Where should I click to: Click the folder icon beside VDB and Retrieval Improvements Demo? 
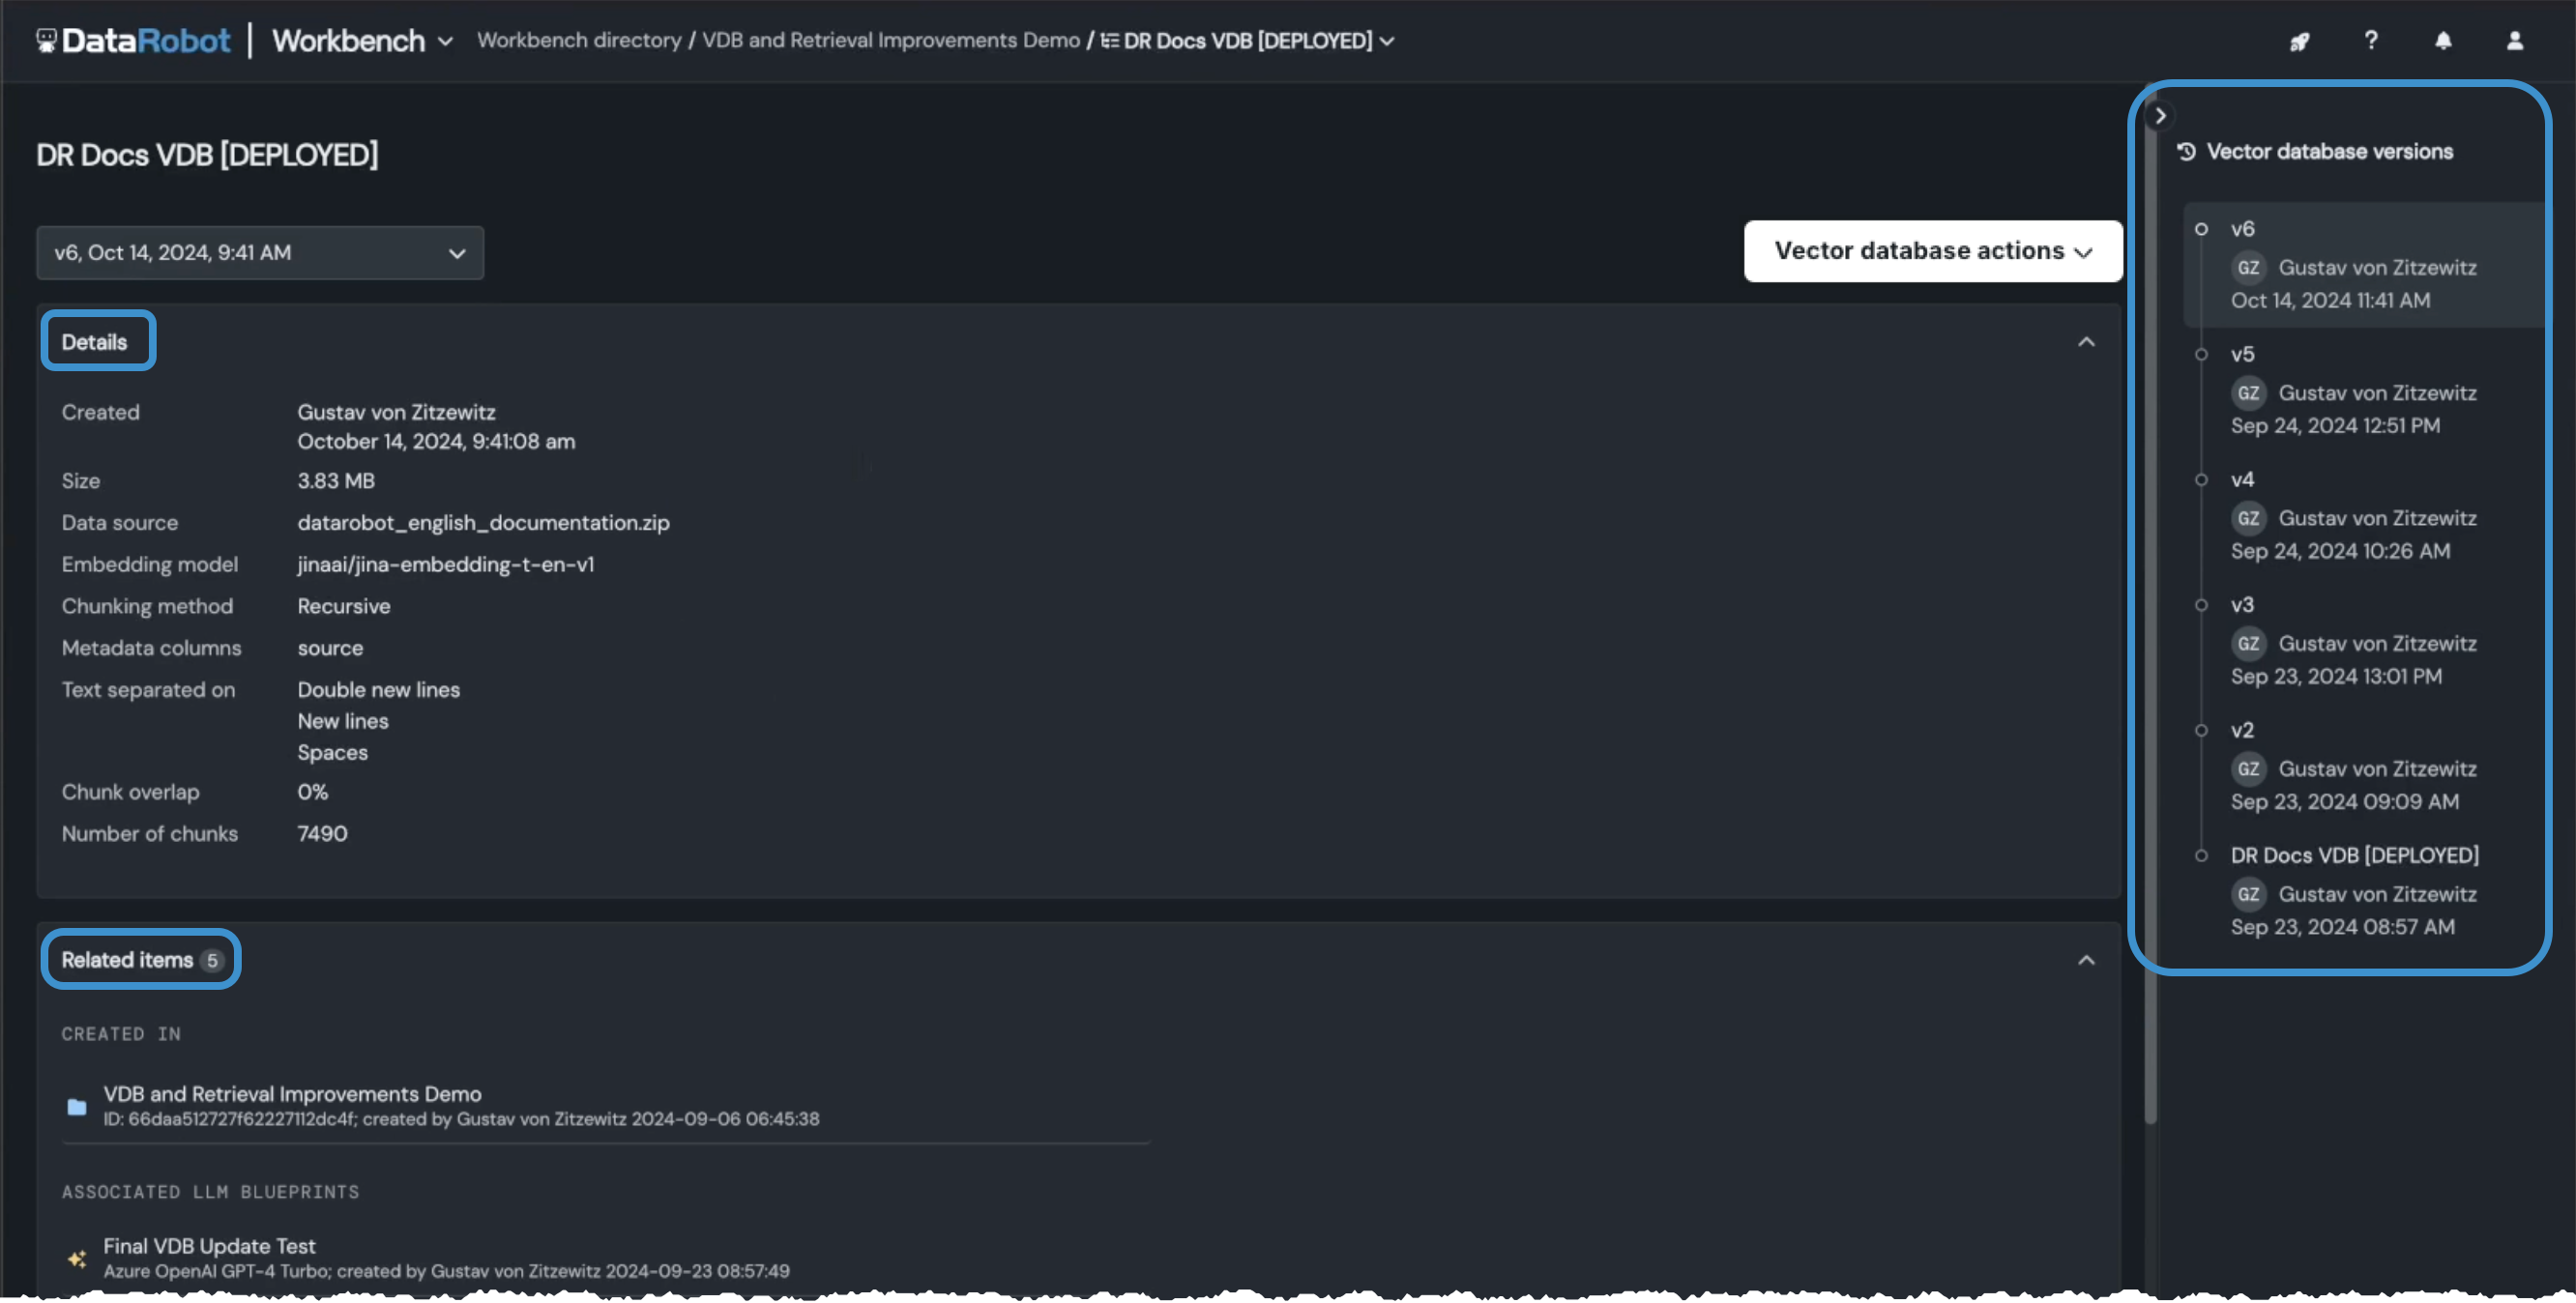click(x=77, y=1106)
